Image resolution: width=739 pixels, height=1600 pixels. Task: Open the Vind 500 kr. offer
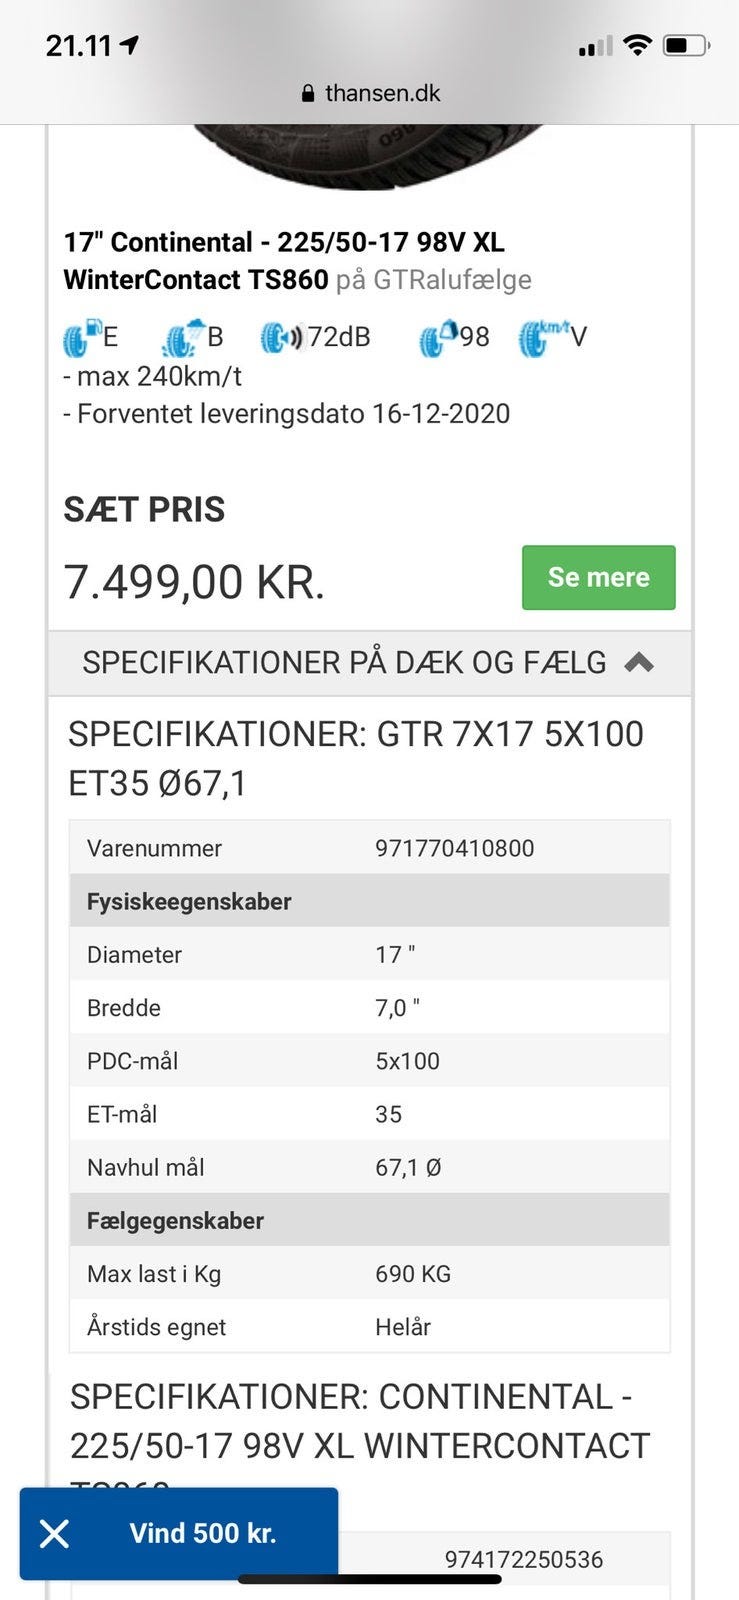pyautogui.click(x=203, y=1533)
